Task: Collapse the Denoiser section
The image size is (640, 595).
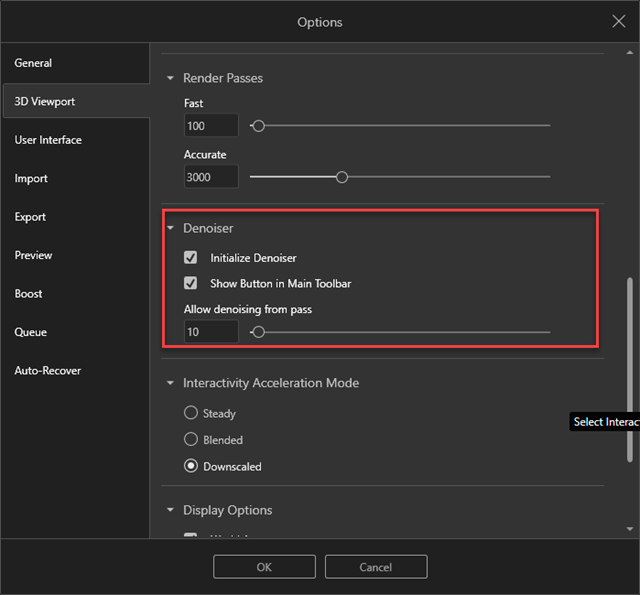Action: coord(170,228)
